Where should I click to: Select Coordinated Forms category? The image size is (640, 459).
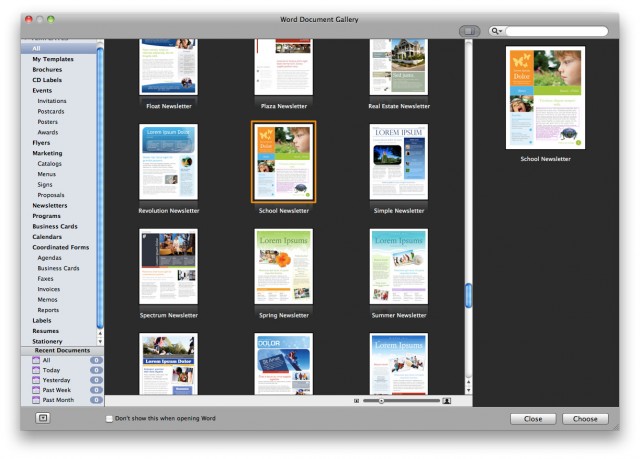click(60, 247)
